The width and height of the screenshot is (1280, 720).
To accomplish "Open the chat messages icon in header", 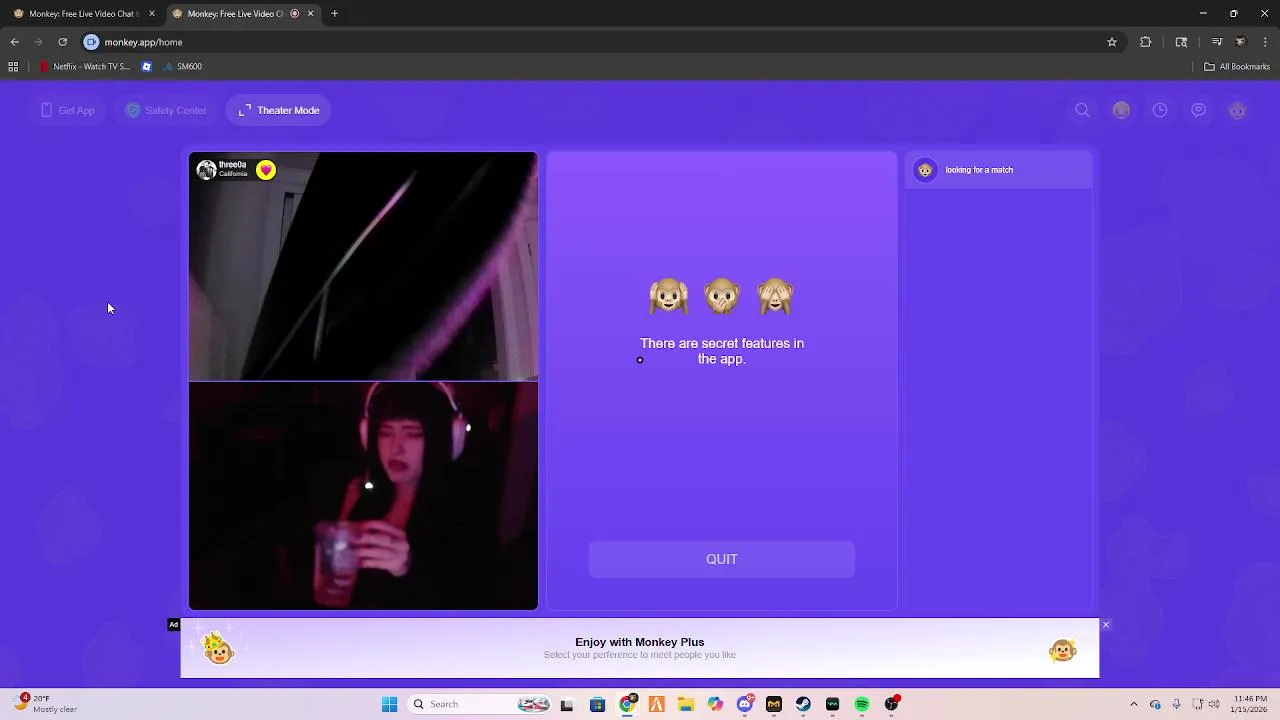I will [1198, 110].
